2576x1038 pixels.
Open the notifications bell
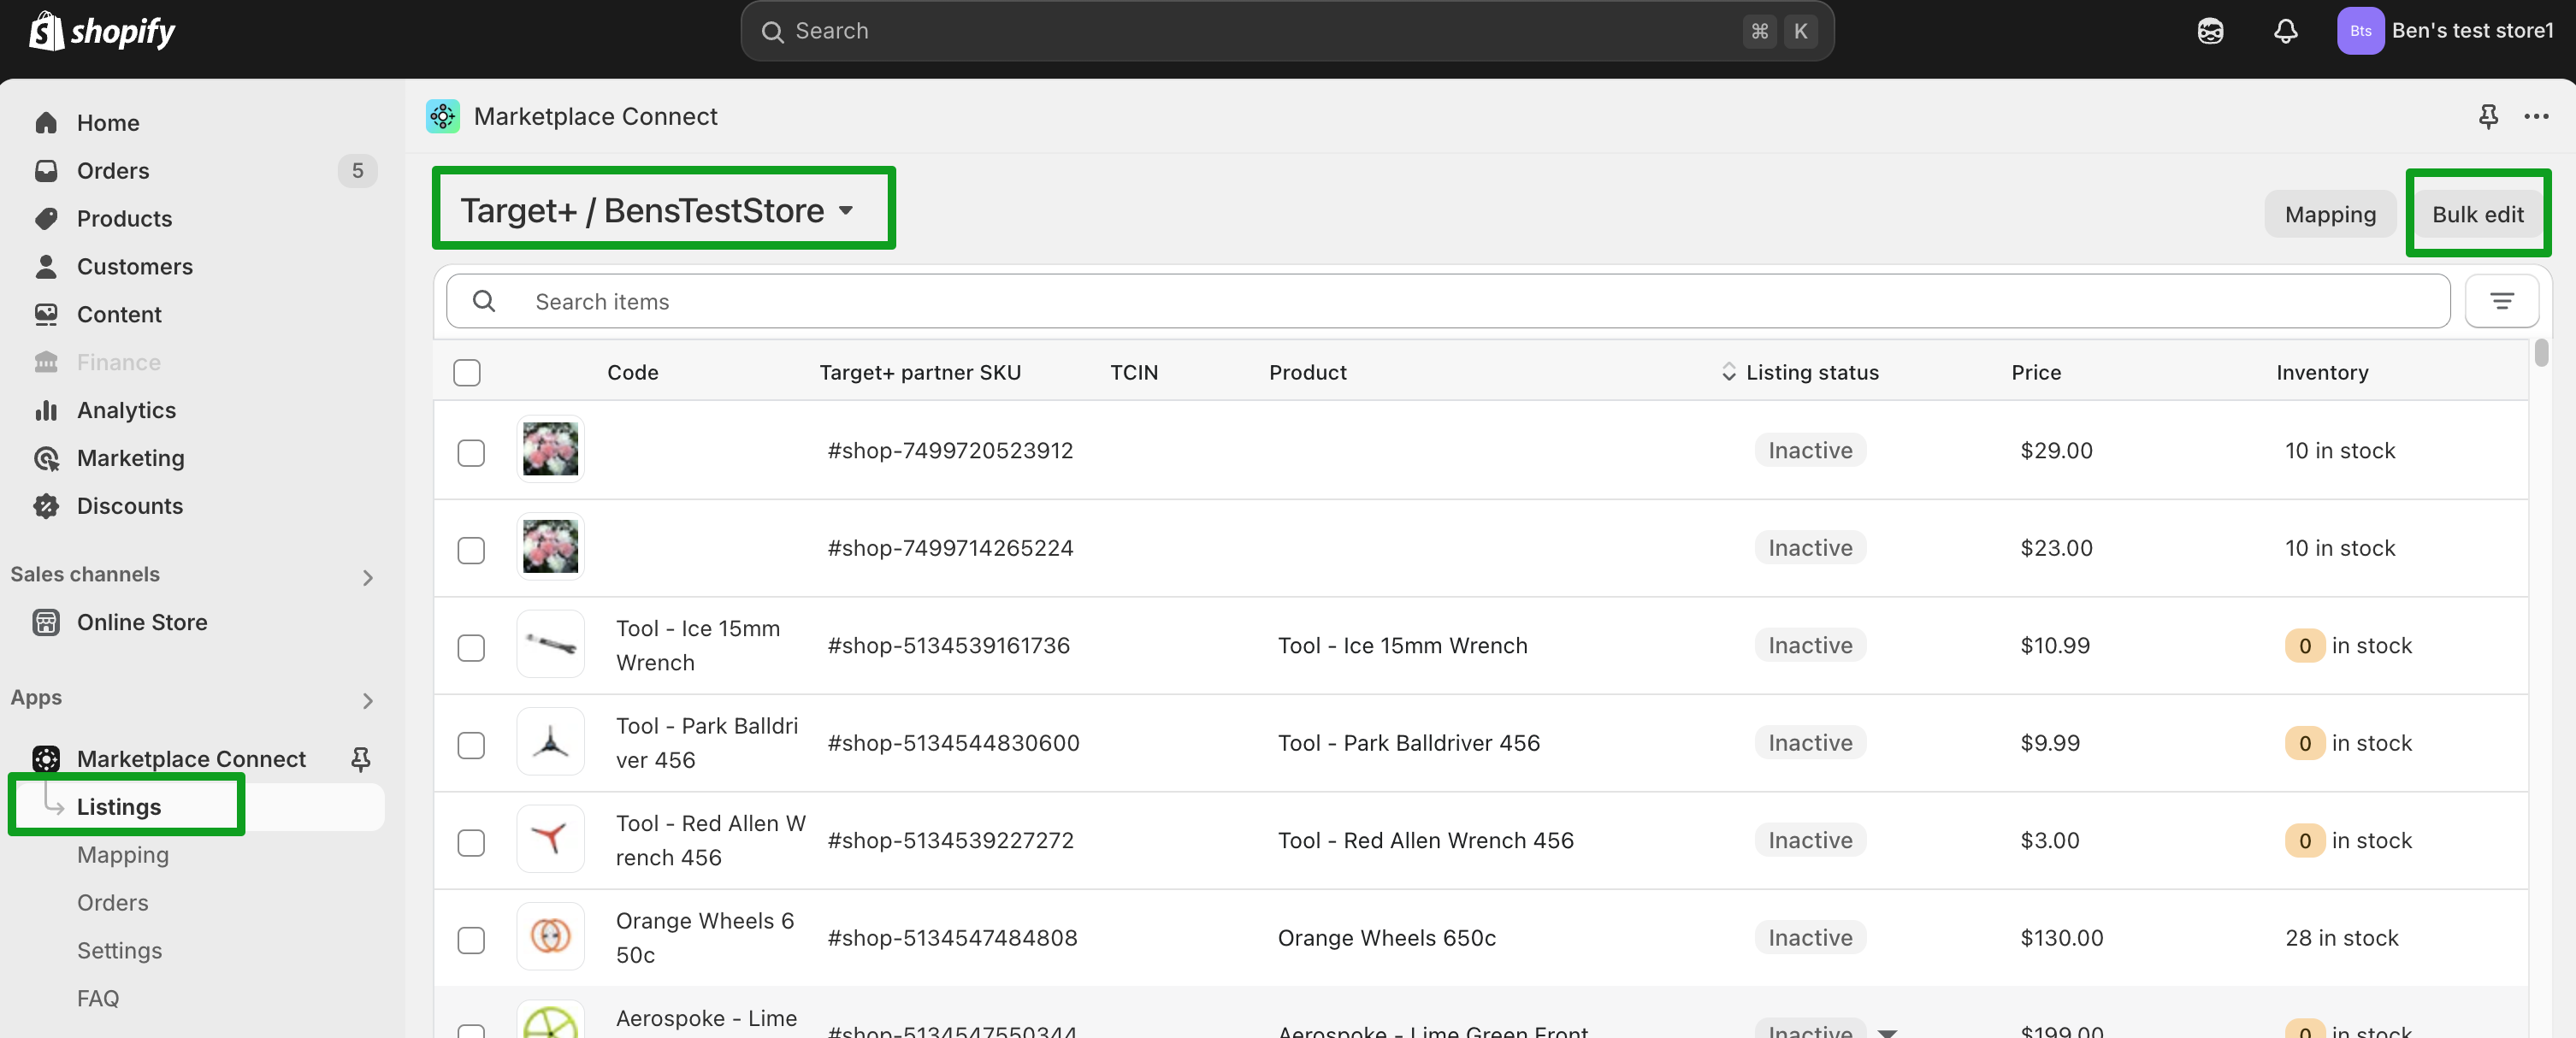[x=2285, y=31]
